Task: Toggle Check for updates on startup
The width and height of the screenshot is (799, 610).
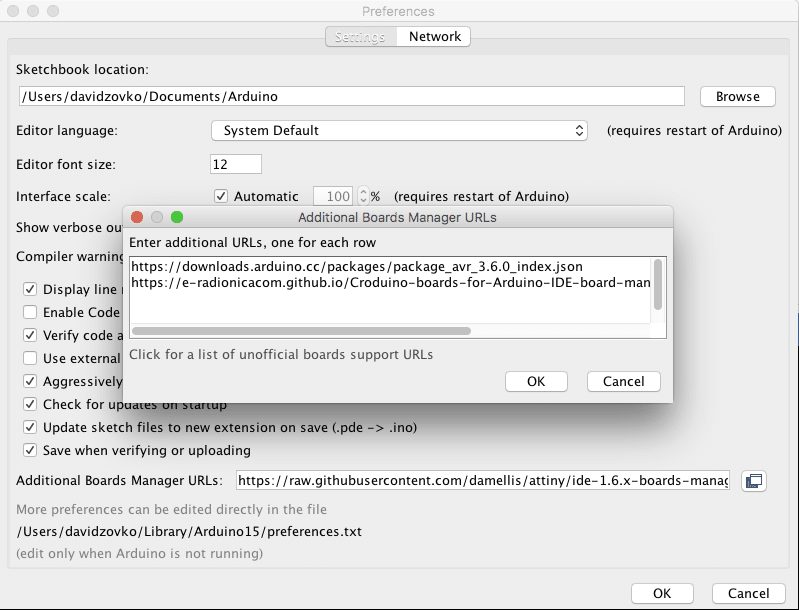Action: pos(30,404)
